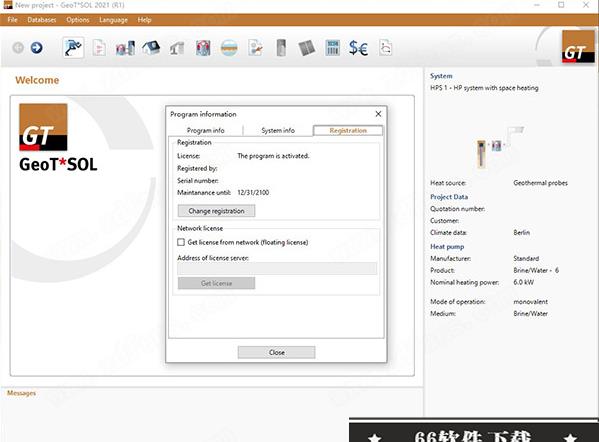Open the hot water tap icon

click(177, 49)
